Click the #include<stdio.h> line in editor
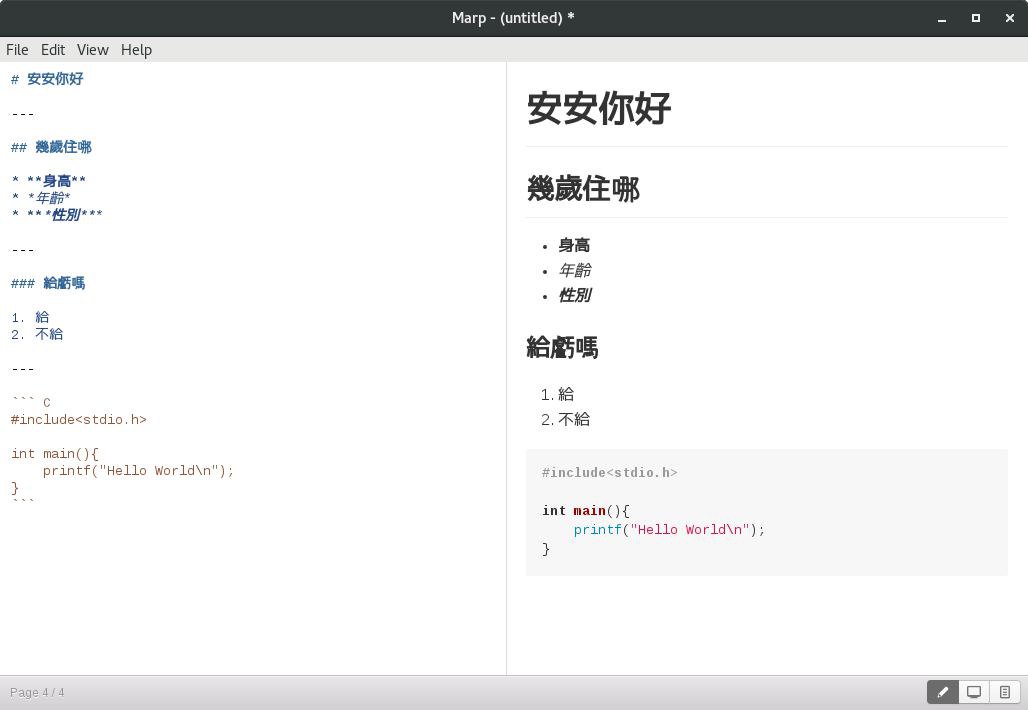Image resolution: width=1028 pixels, height=710 pixels. tap(79, 420)
